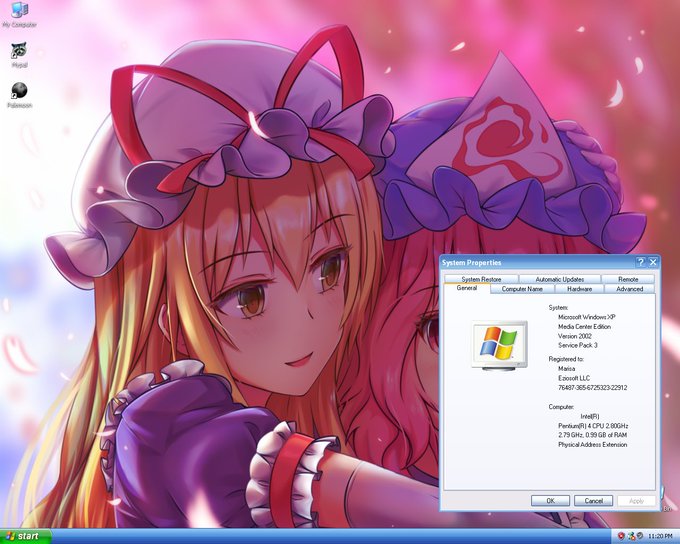680x544 pixels.
Task: Click the 'Computer:' label
Action: [561, 407]
